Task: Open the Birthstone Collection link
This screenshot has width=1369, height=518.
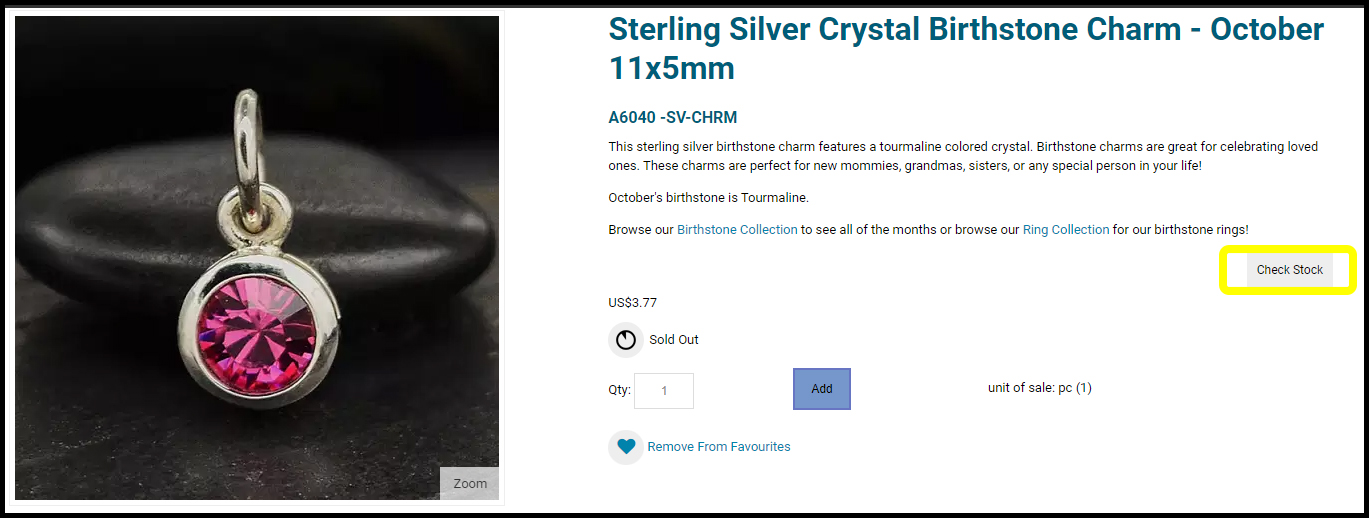Action: tap(737, 230)
